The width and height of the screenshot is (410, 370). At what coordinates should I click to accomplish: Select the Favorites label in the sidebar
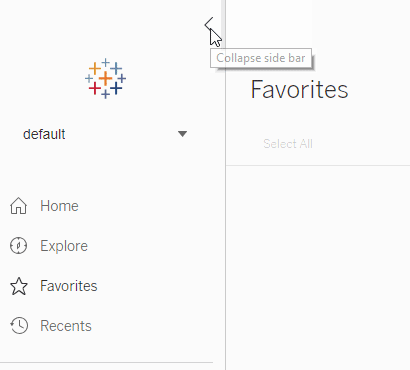click(69, 286)
